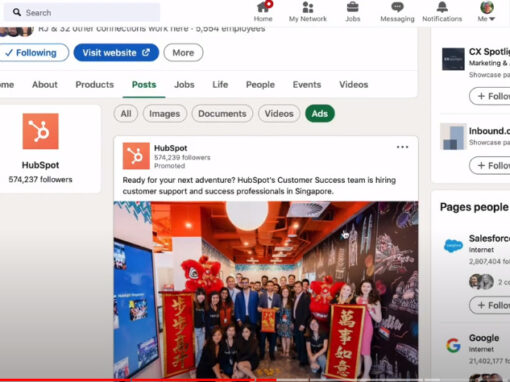Seek the red video progress bar

(x=138, y=380)
